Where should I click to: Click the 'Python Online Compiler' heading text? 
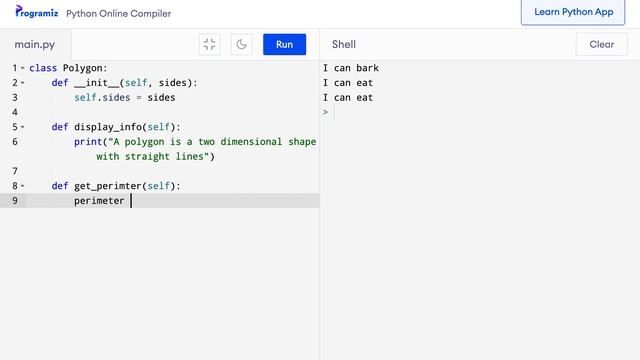[118, 13]
